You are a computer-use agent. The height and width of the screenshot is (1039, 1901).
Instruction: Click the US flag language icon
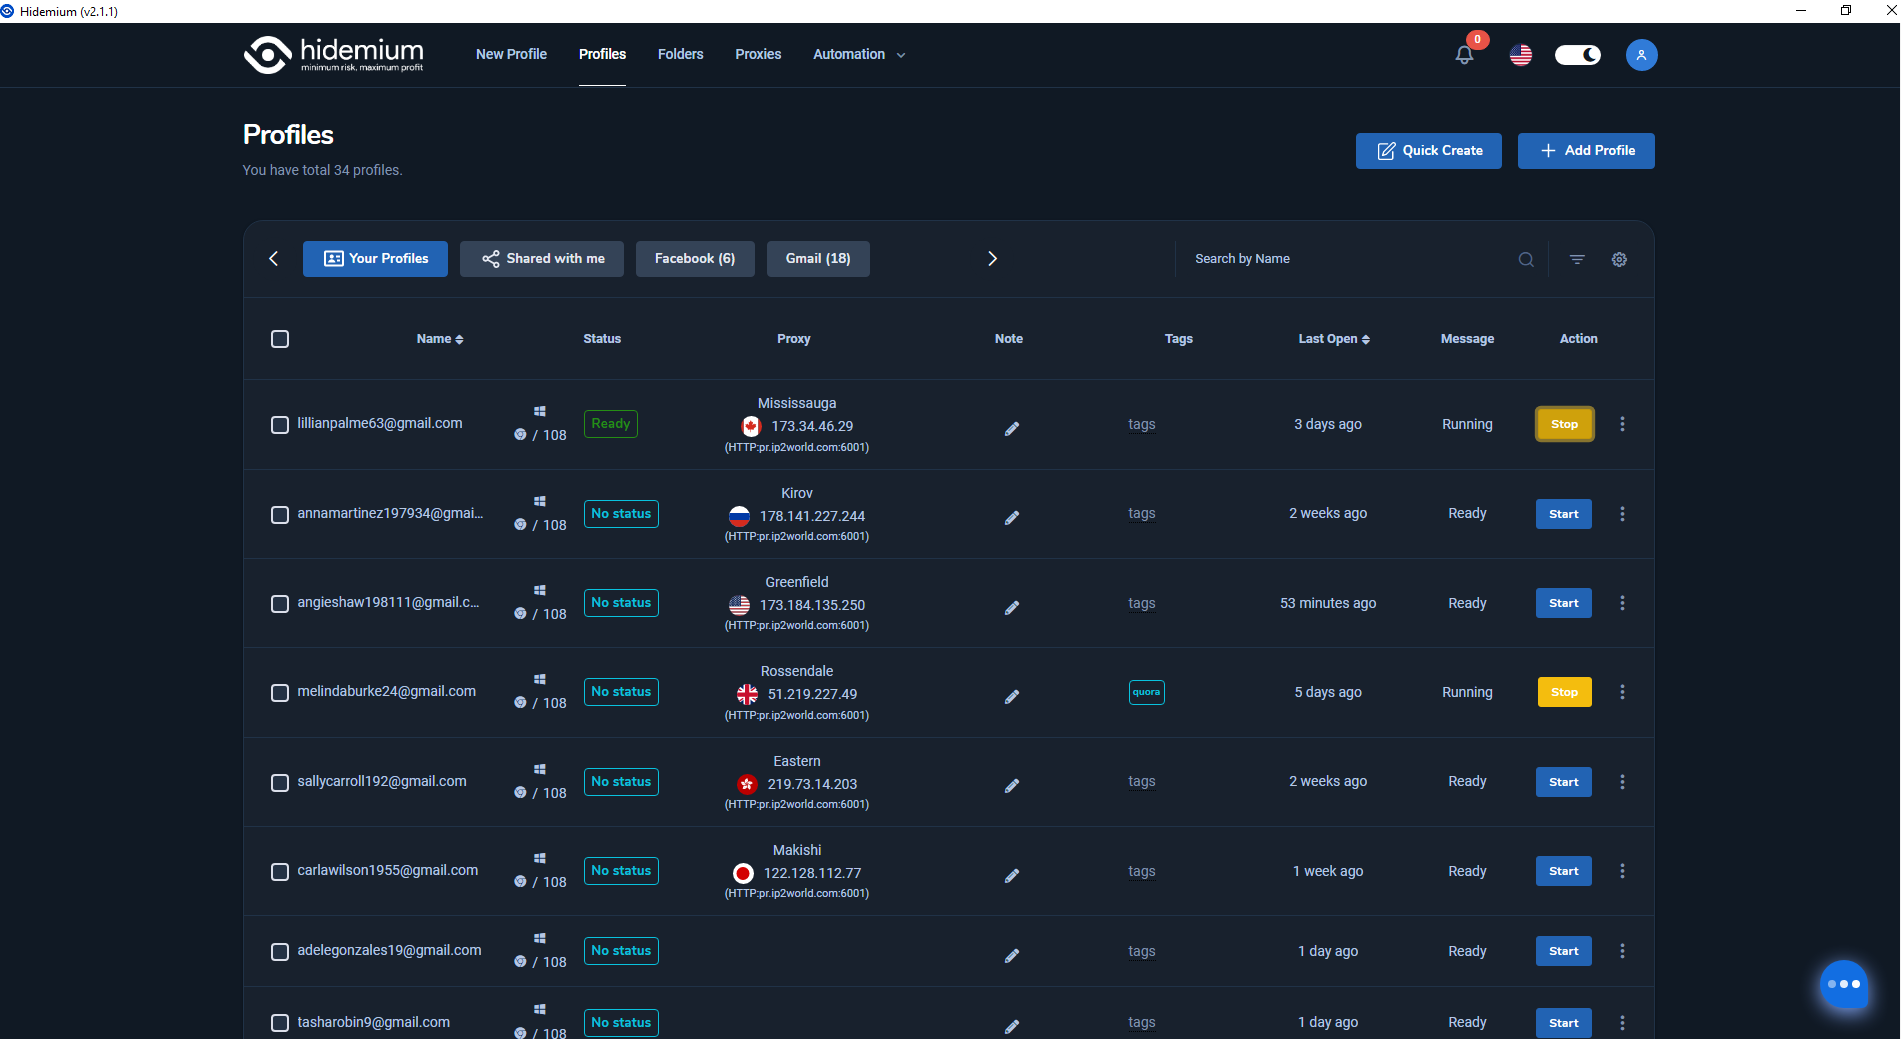coord(1520,55)
